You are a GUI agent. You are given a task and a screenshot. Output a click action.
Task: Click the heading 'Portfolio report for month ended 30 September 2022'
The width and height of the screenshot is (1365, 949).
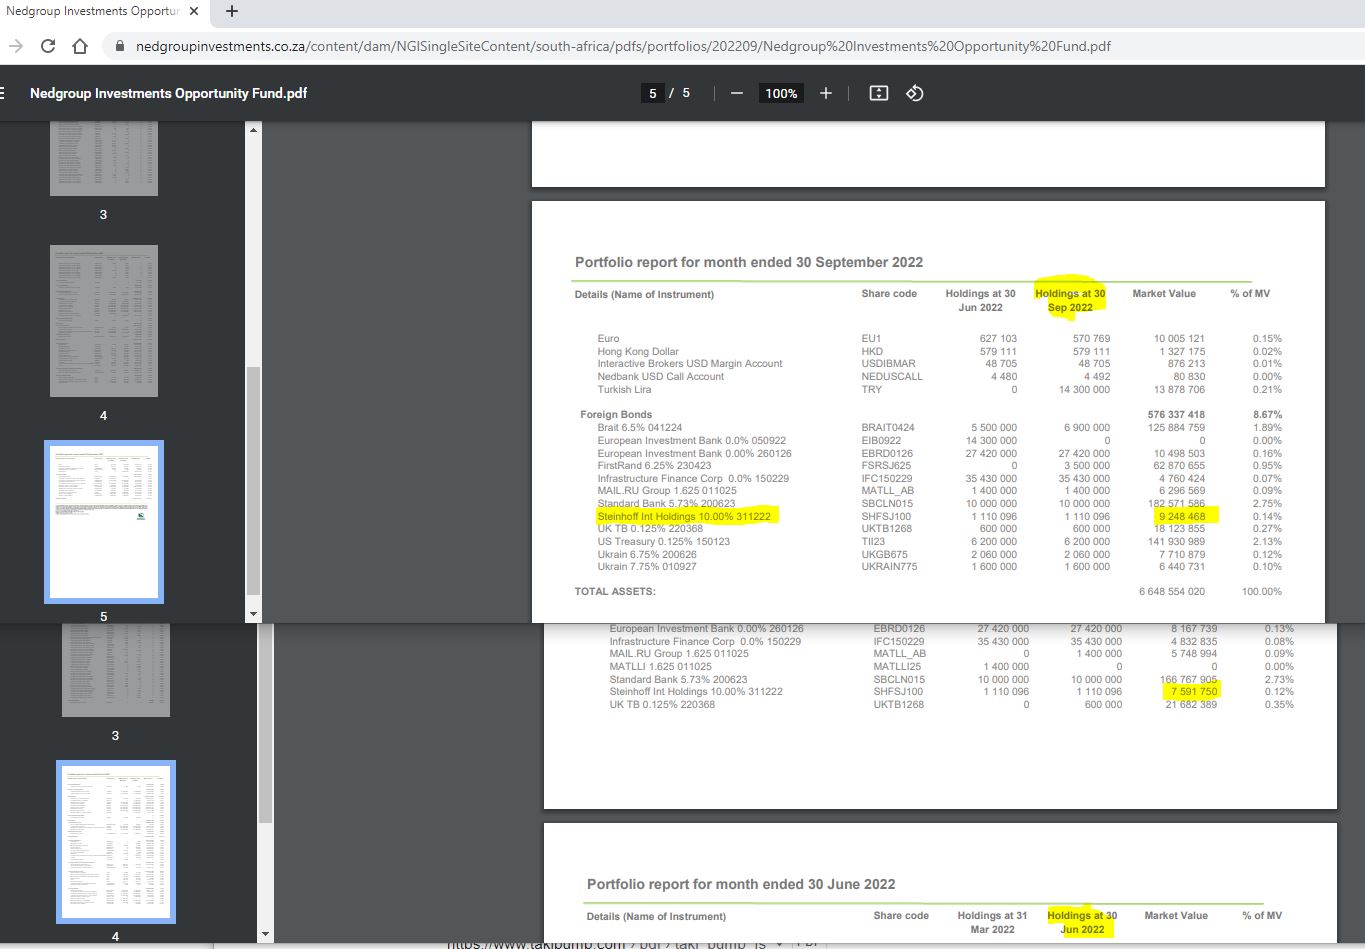point(749,262)
